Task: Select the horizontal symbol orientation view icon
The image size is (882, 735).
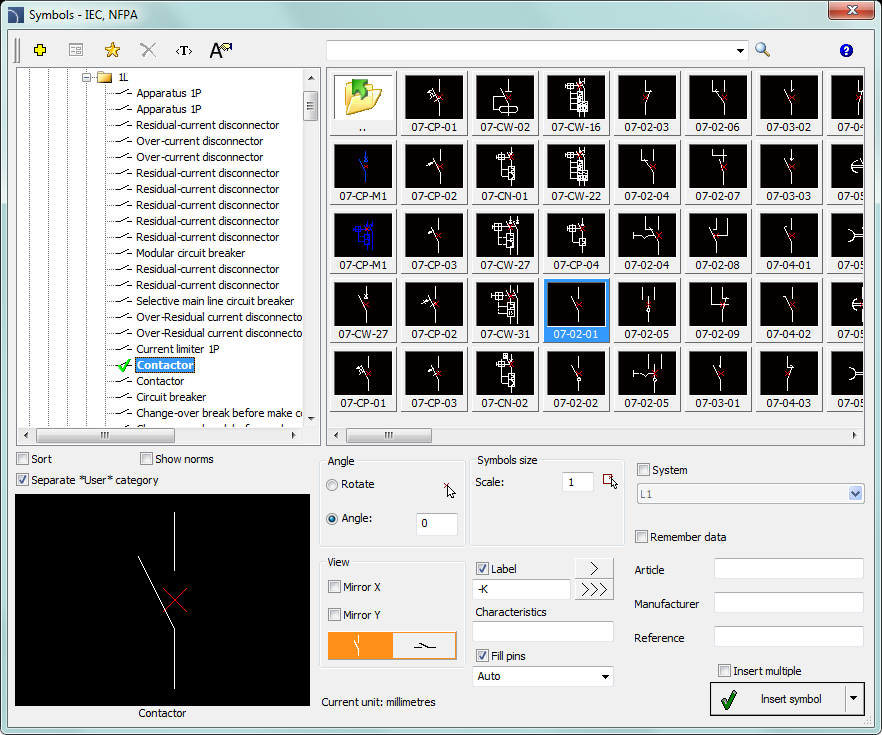Action: pyautogui.click(x=425, y=646)
